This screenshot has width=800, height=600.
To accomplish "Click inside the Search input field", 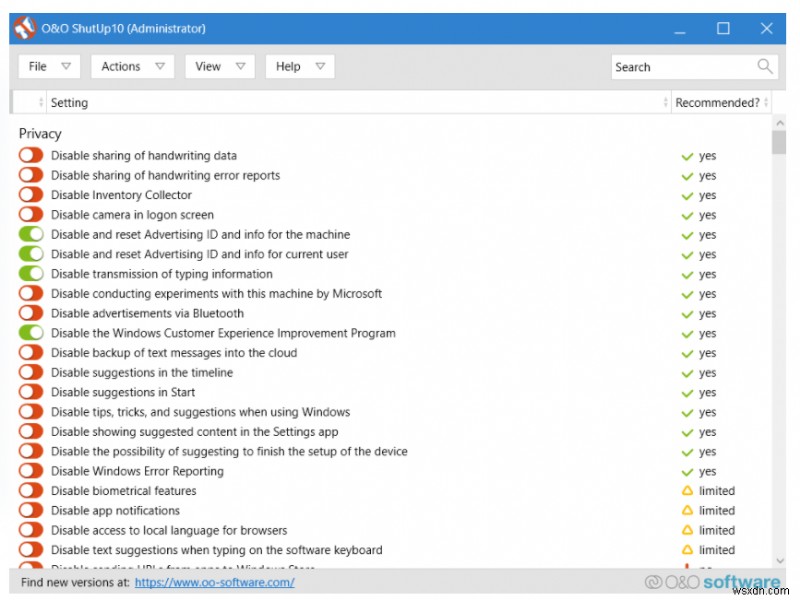I will [x=680, y=67].
